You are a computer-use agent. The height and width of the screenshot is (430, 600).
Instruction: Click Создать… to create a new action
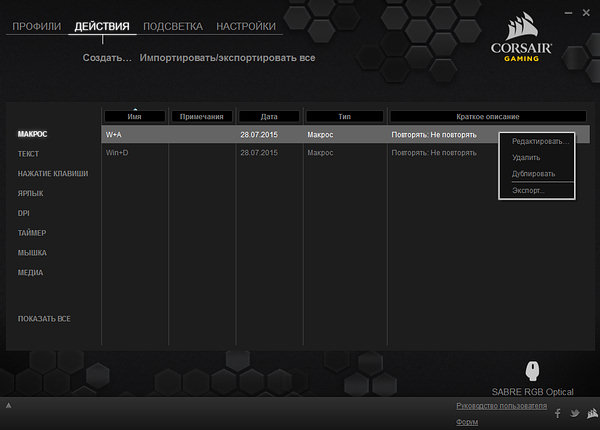[x=107, y=58]
